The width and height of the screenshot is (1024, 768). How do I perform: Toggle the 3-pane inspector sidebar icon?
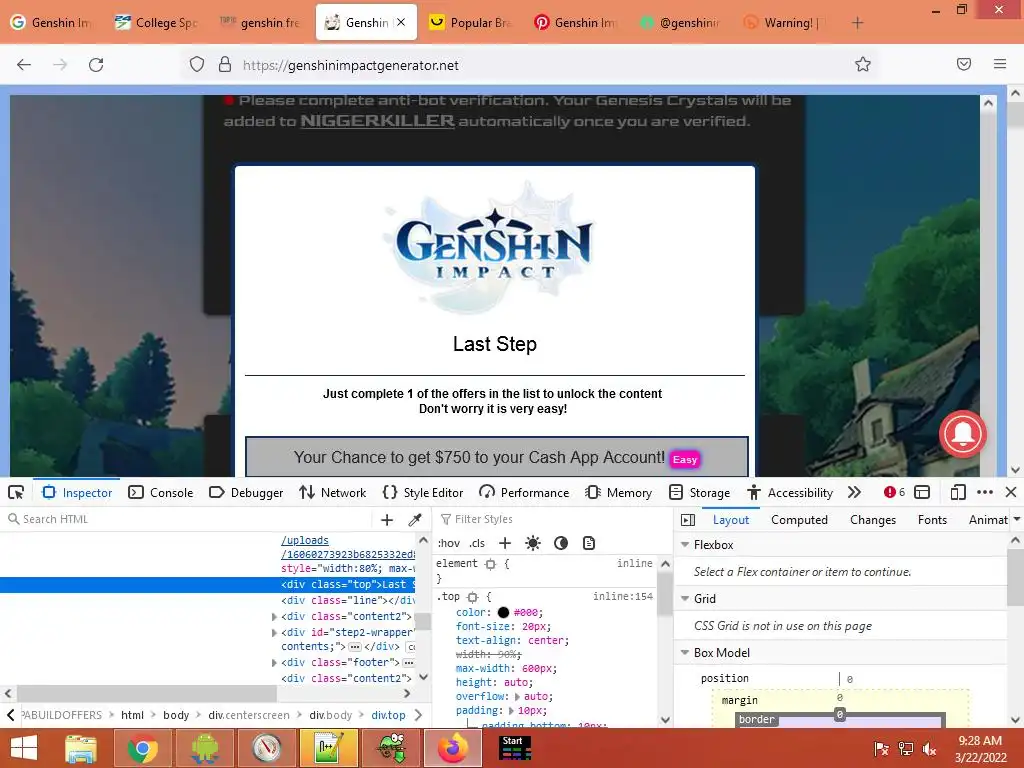pos(688,520)
